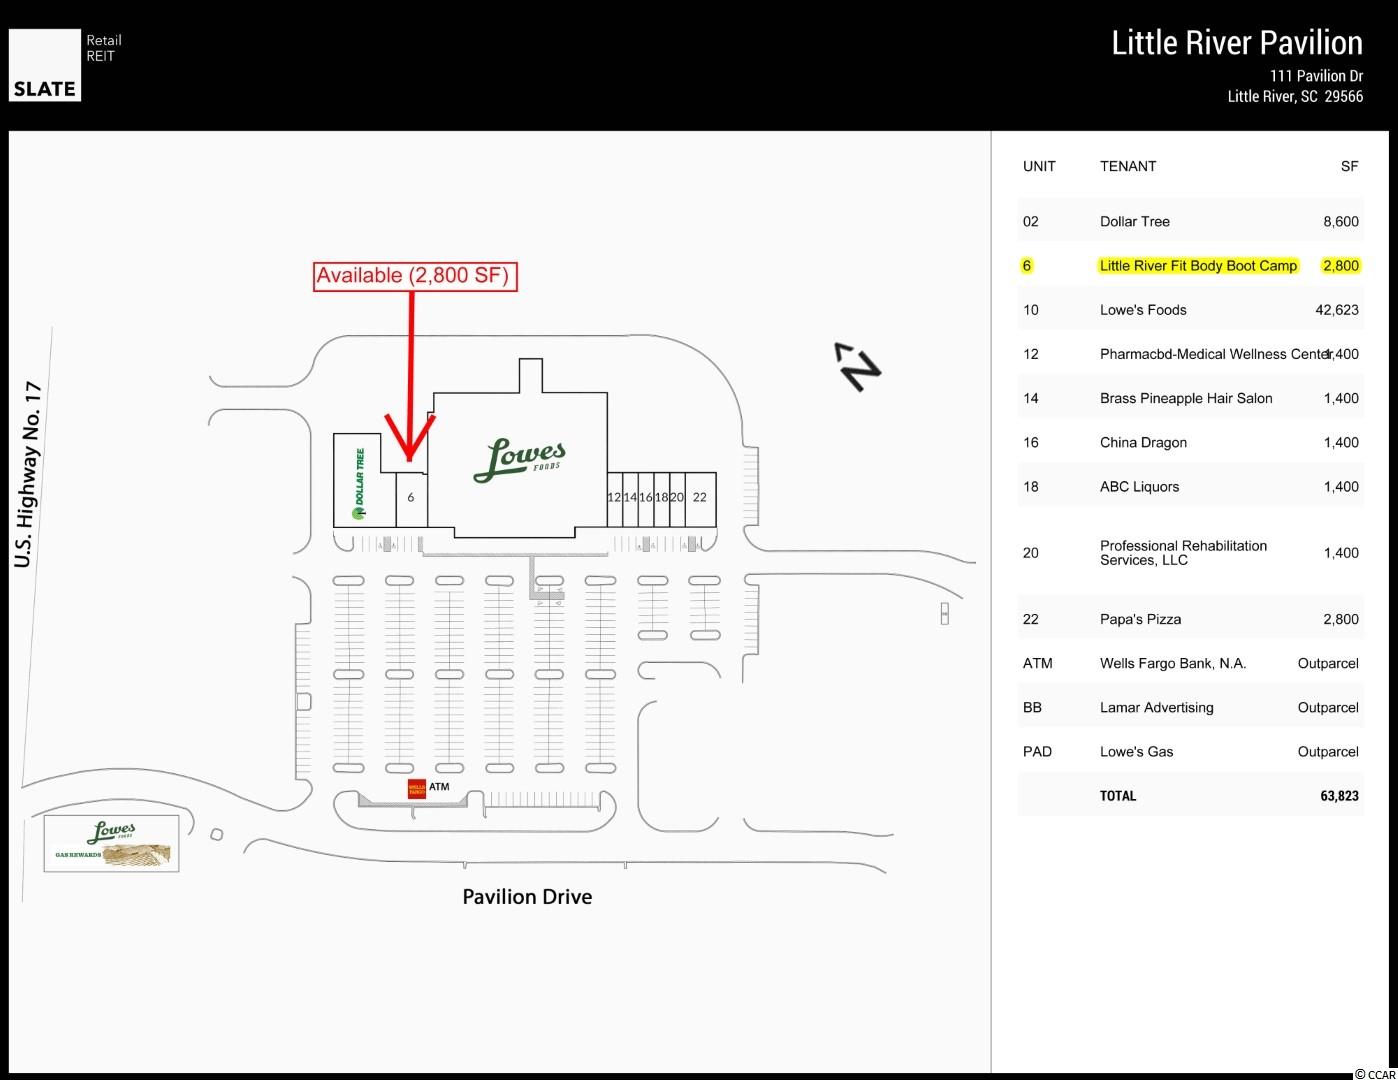Click the SF column header

click(1349, 166)
